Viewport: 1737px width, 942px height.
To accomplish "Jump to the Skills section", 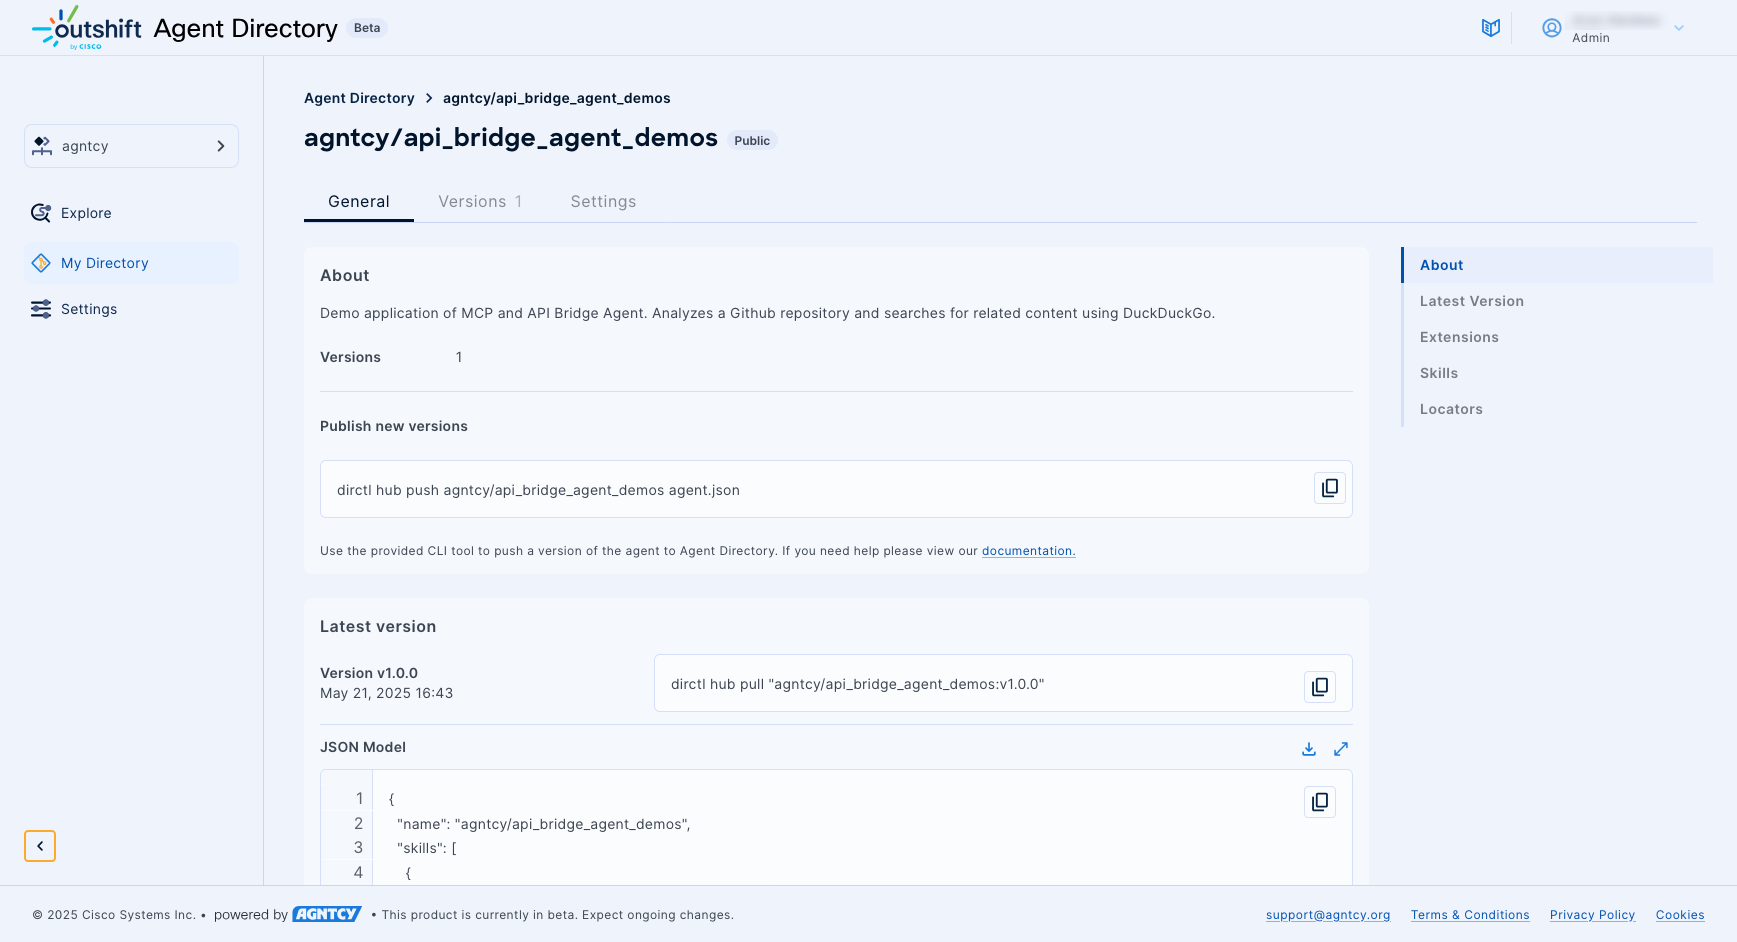I will [1438, 373].
